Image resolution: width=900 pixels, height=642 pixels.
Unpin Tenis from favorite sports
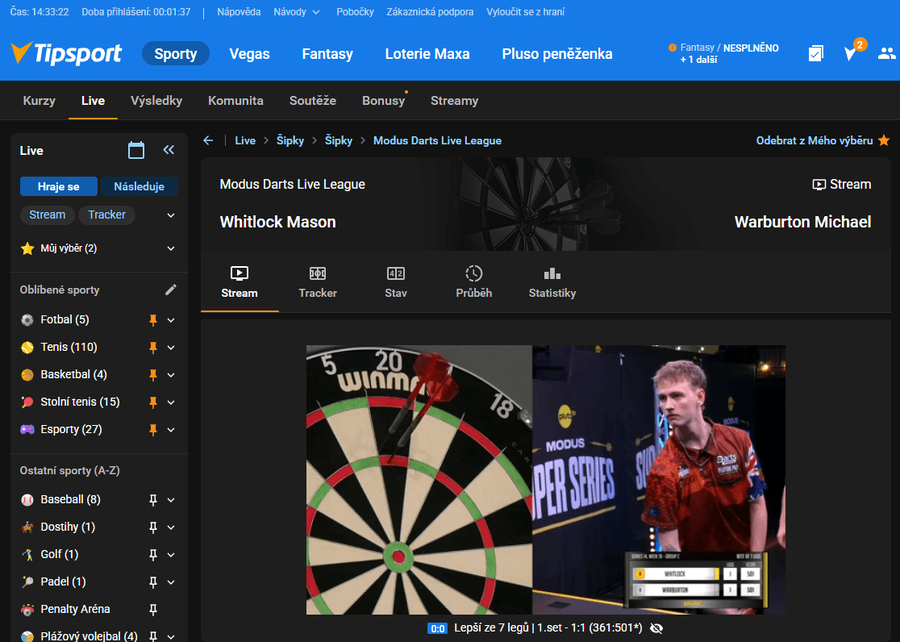pos(153,348)
